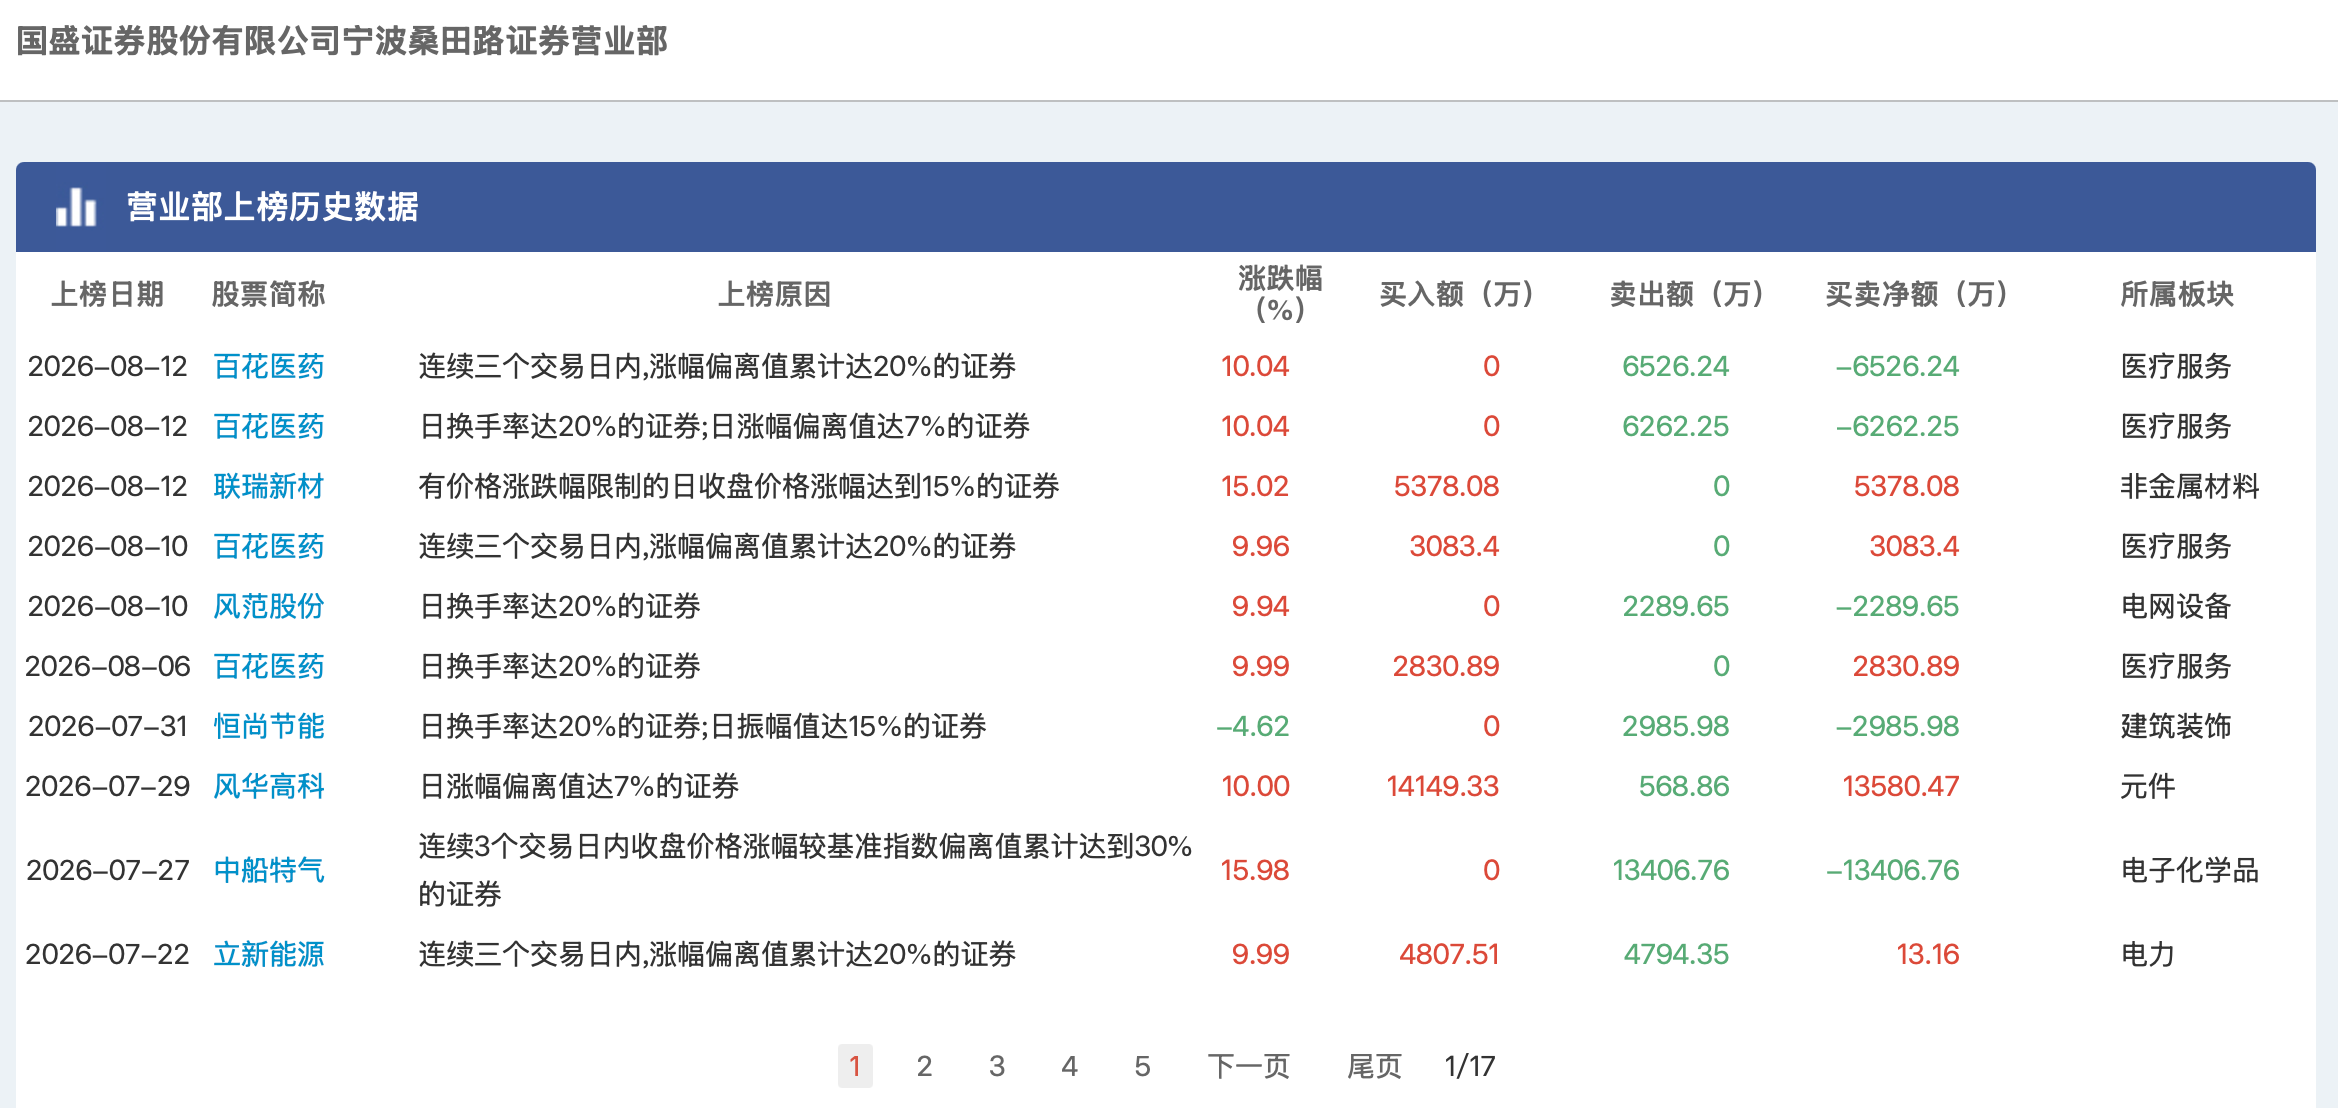
Task: Click the 4794.35 sell amount cell
Action: coord(1676,954)
